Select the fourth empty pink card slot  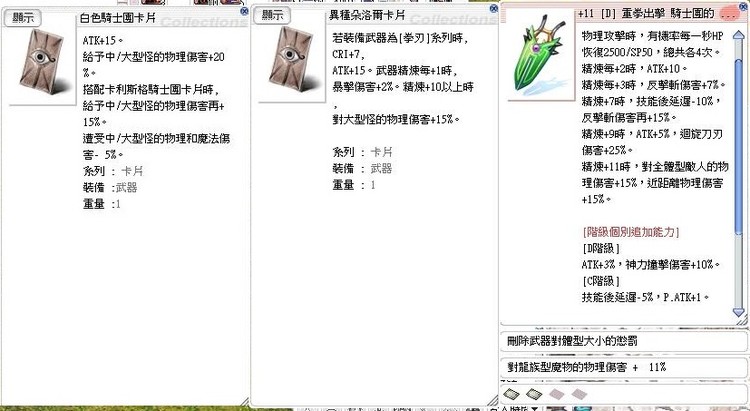click(579, 394)
